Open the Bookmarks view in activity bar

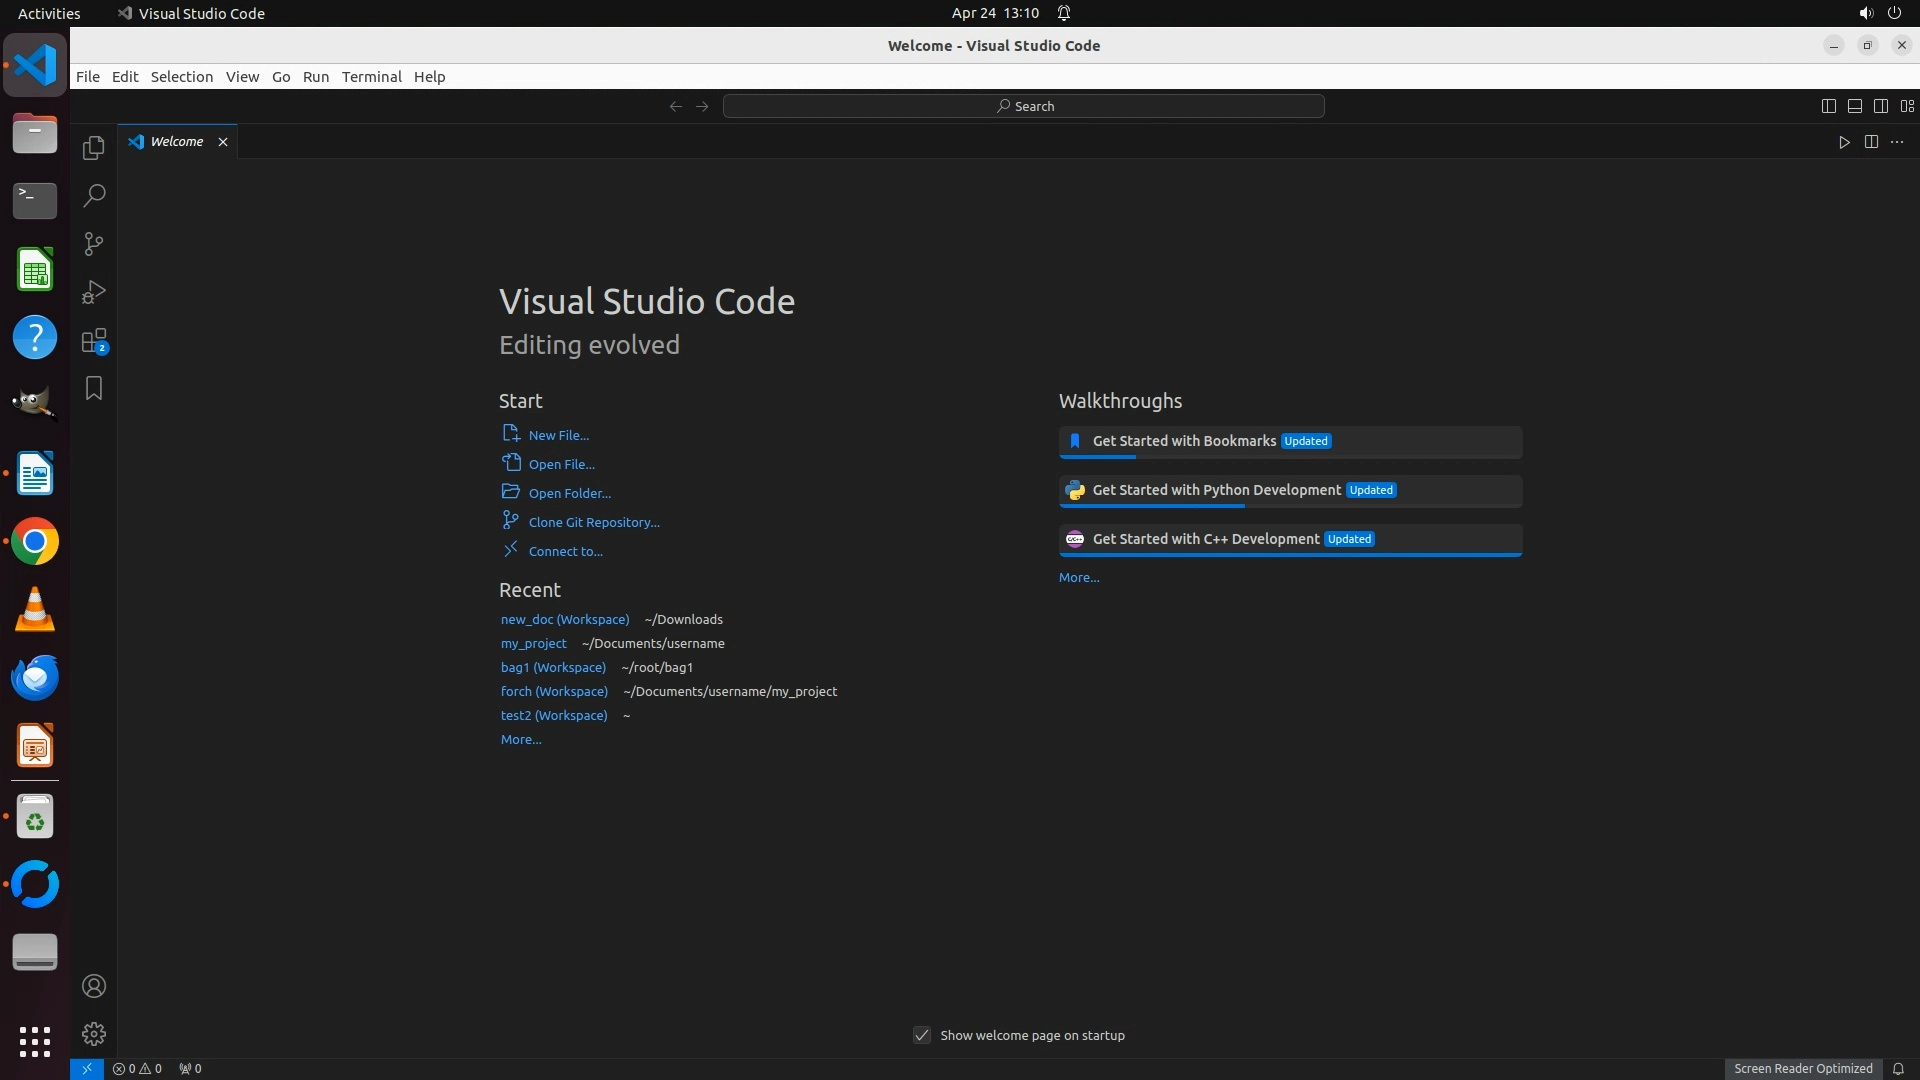tap(94, 388)
